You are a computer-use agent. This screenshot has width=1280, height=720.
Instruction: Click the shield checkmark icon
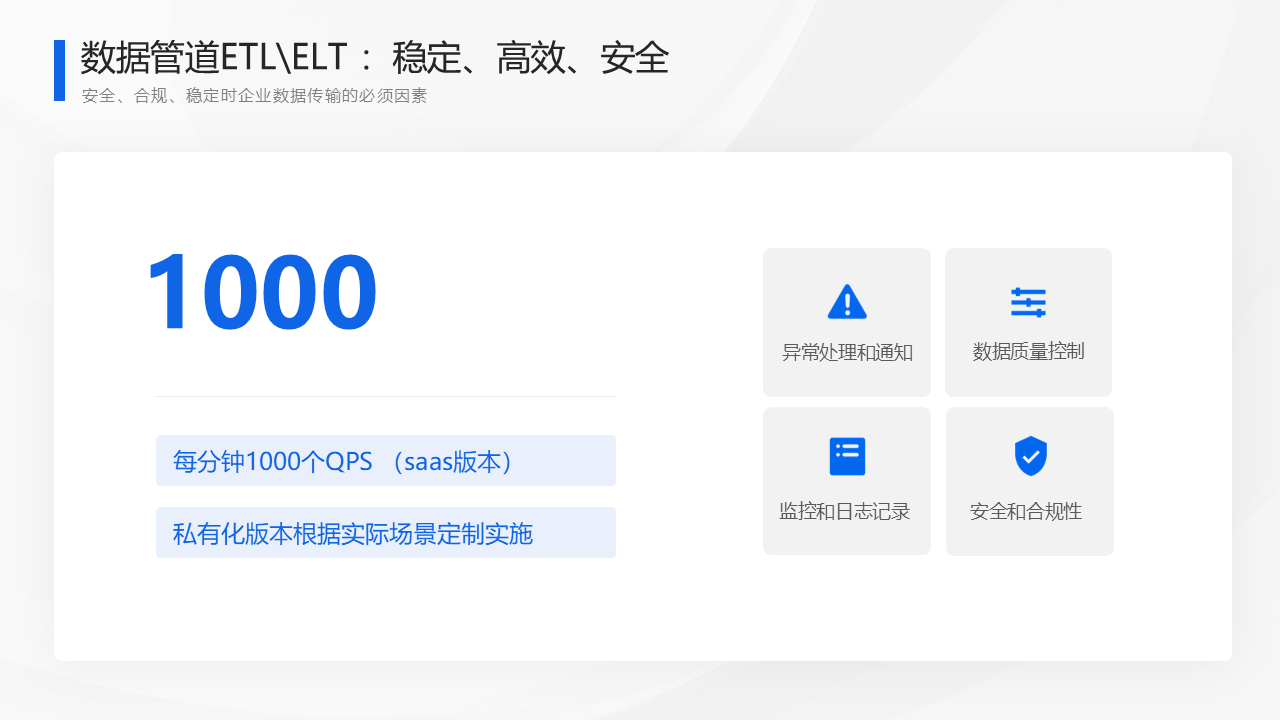(x=1030, y=456)
